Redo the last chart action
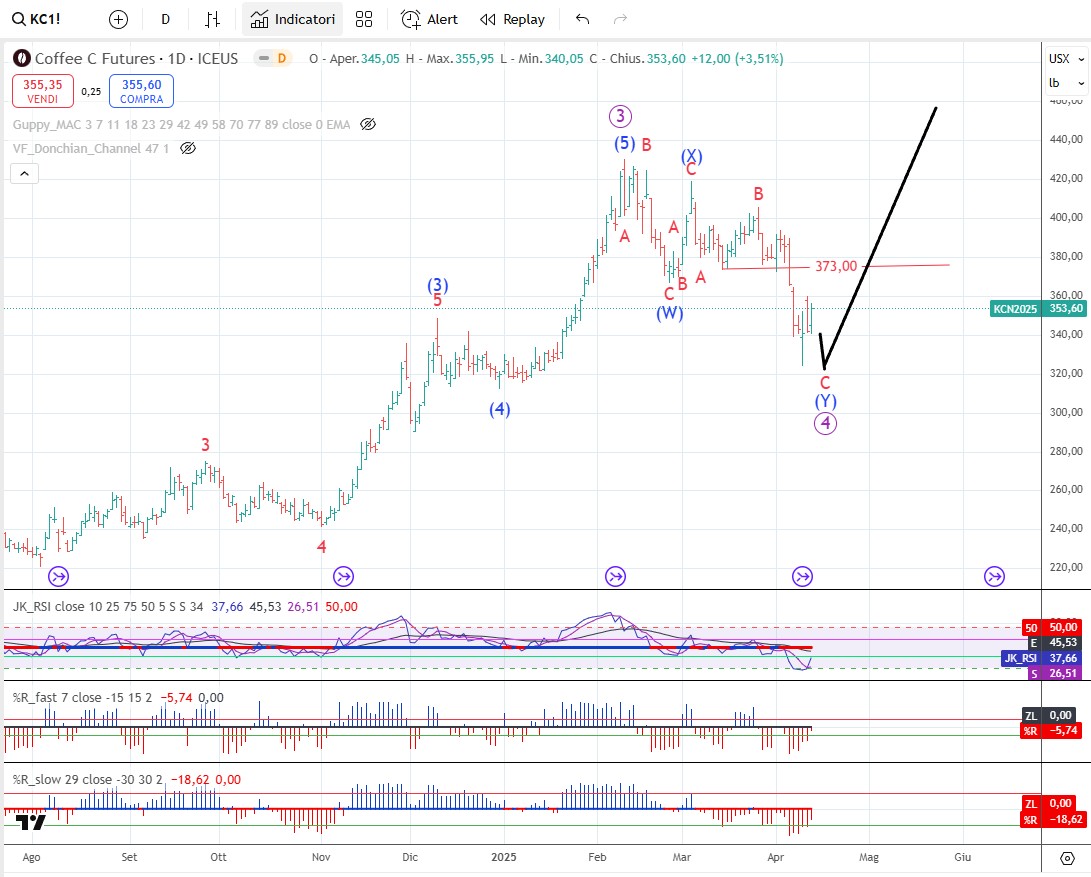This screenshot has height=877, width=1091. (620, 19)
